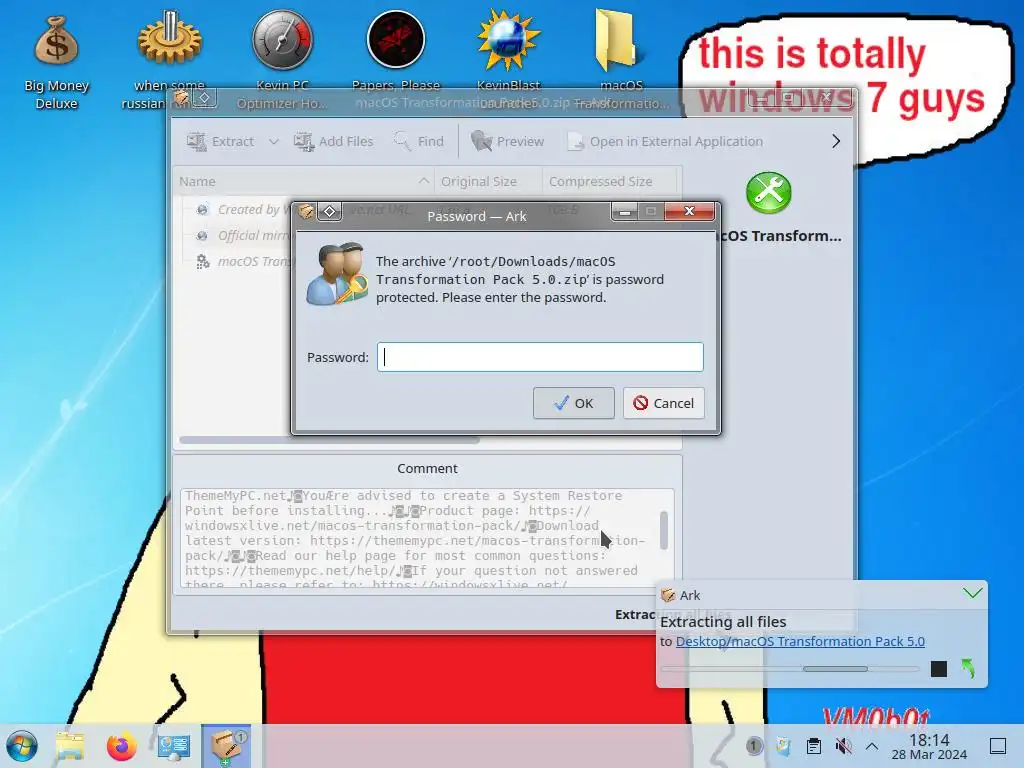Toggle the diamond pin button on Password dialog
Screen dimensions: 1024x768
[x=330, y=212]
